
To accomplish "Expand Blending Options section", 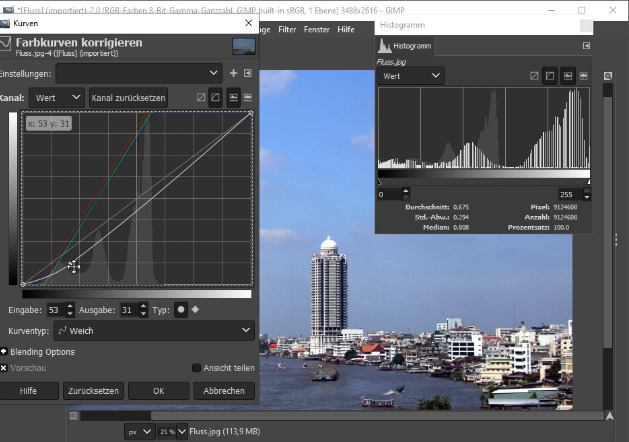I will point(4,352).
